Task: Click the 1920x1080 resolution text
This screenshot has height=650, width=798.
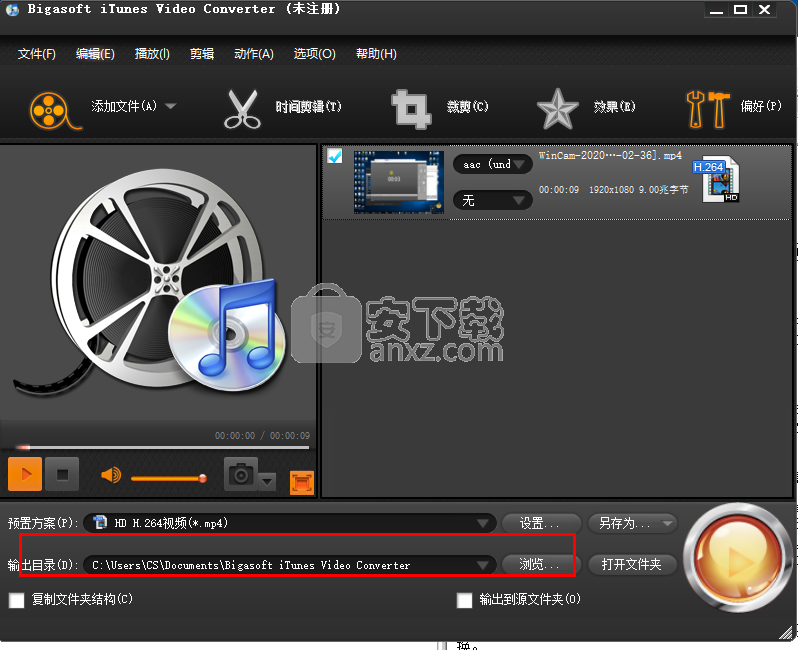Action: 611,190
